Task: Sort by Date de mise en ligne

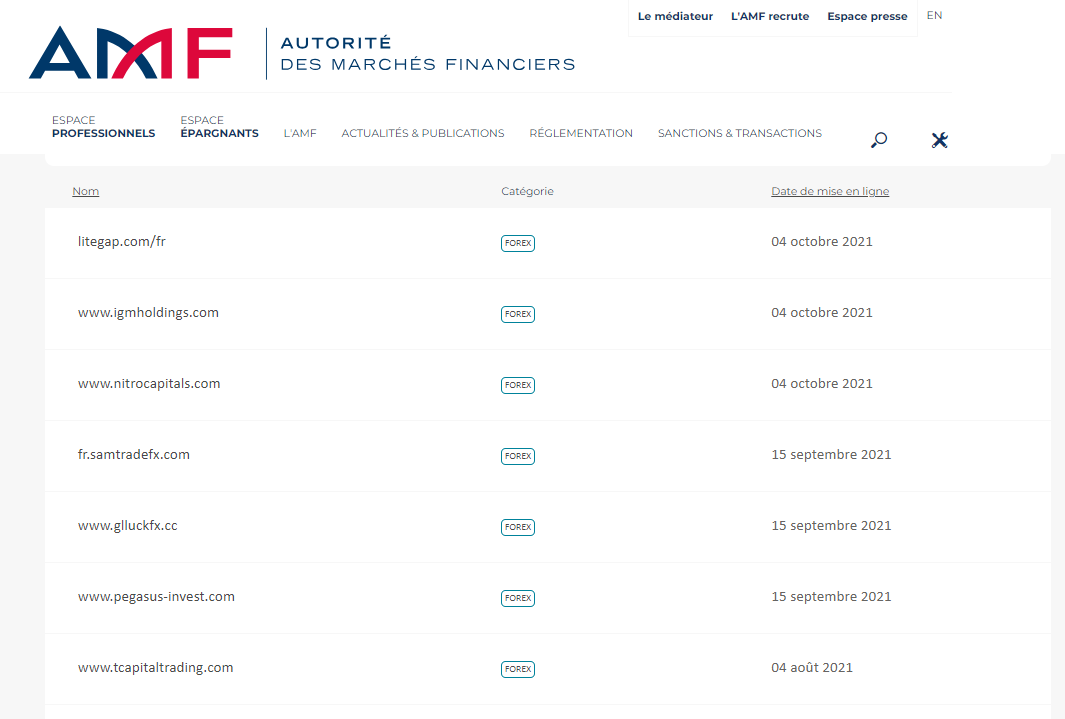Action: [x=829, y=191]
